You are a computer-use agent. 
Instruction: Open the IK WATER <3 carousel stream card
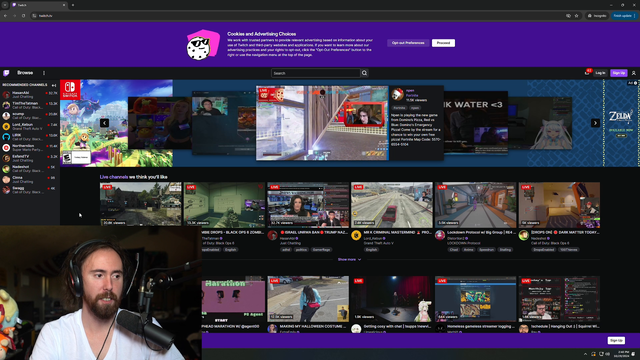click(476, 123)
